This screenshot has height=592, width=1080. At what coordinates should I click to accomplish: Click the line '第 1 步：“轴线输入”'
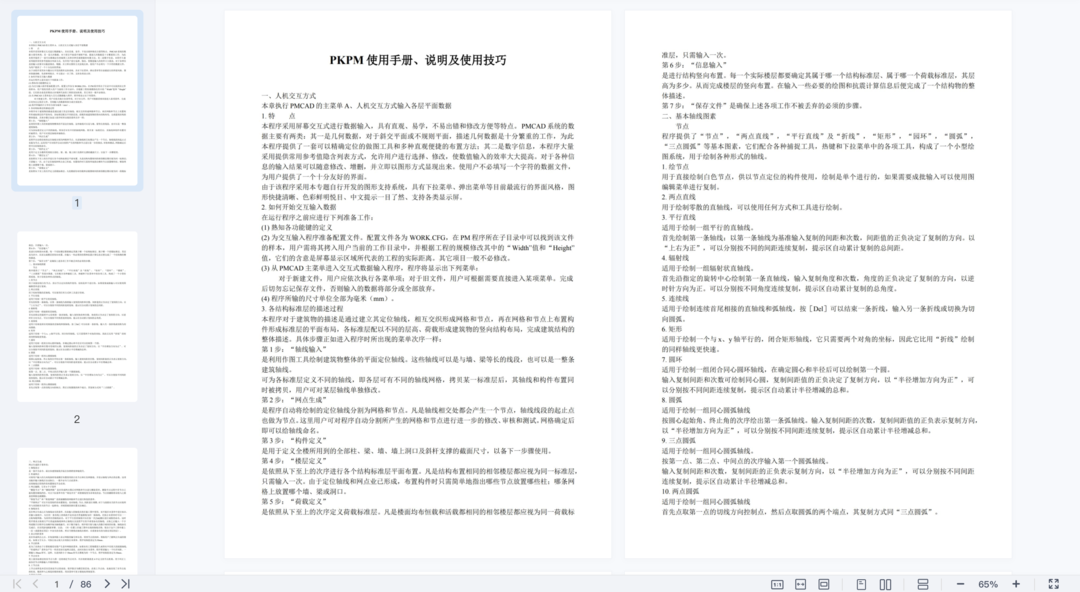point(294,349)
